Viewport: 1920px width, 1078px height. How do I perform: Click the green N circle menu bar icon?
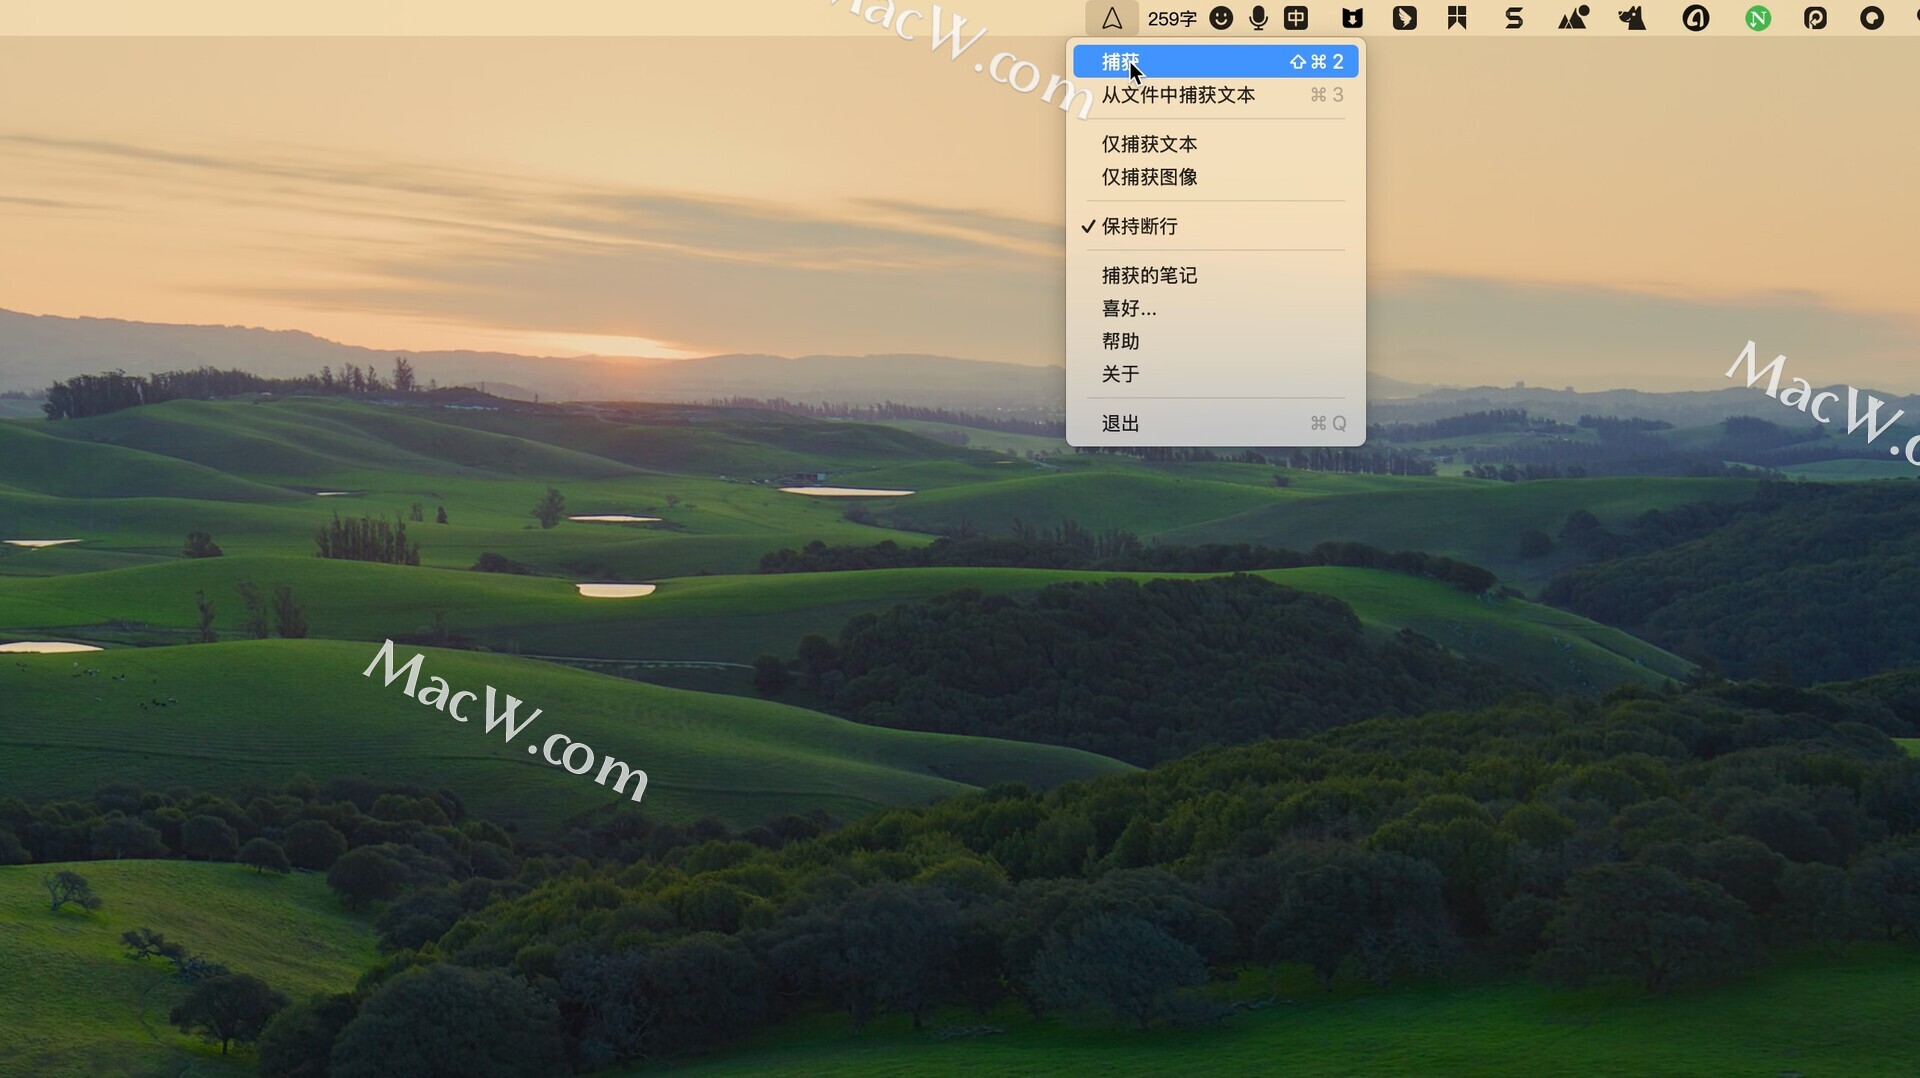coord(1758,18)
